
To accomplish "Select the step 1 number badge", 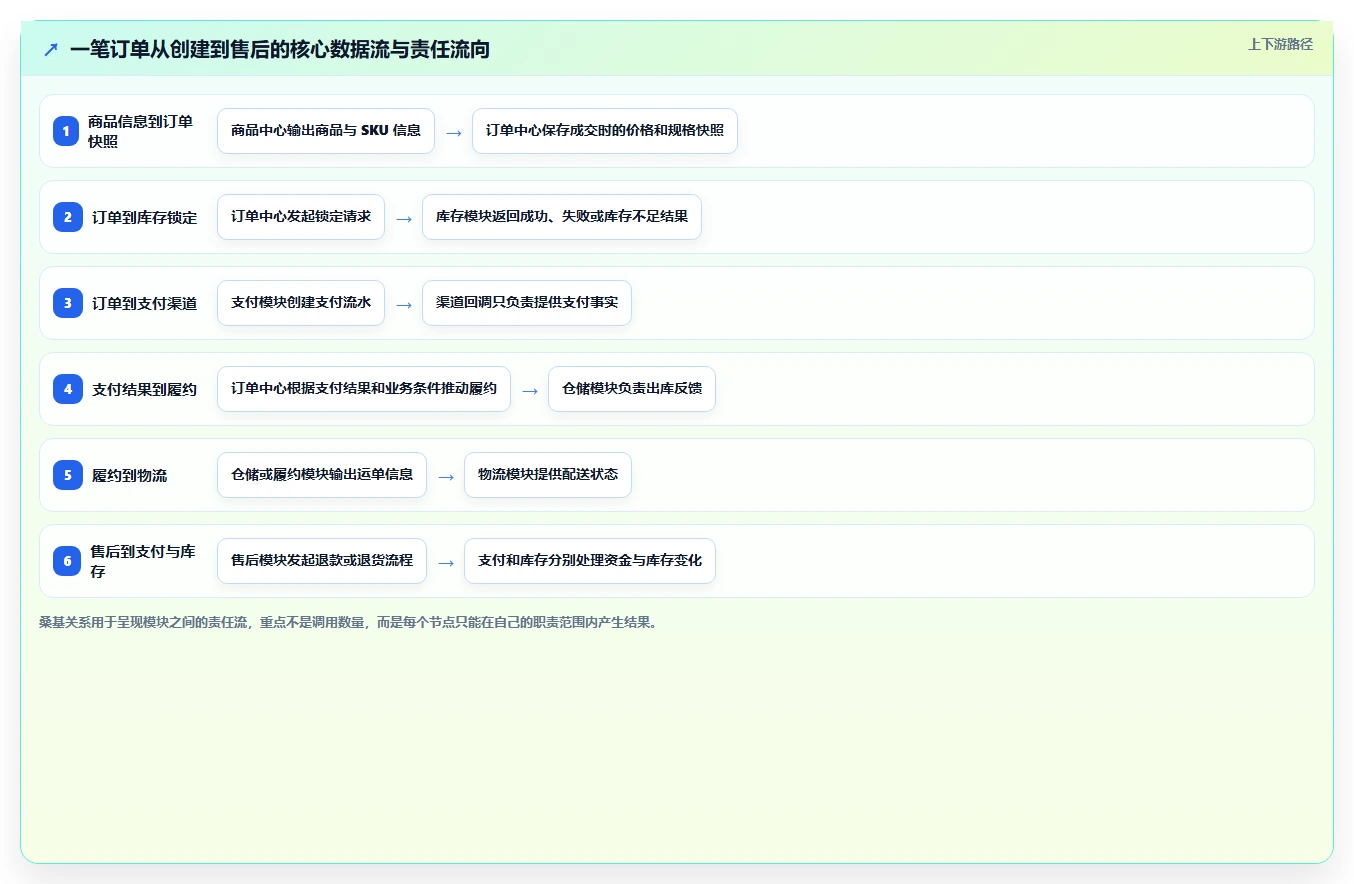I will [x=66, y=131].
